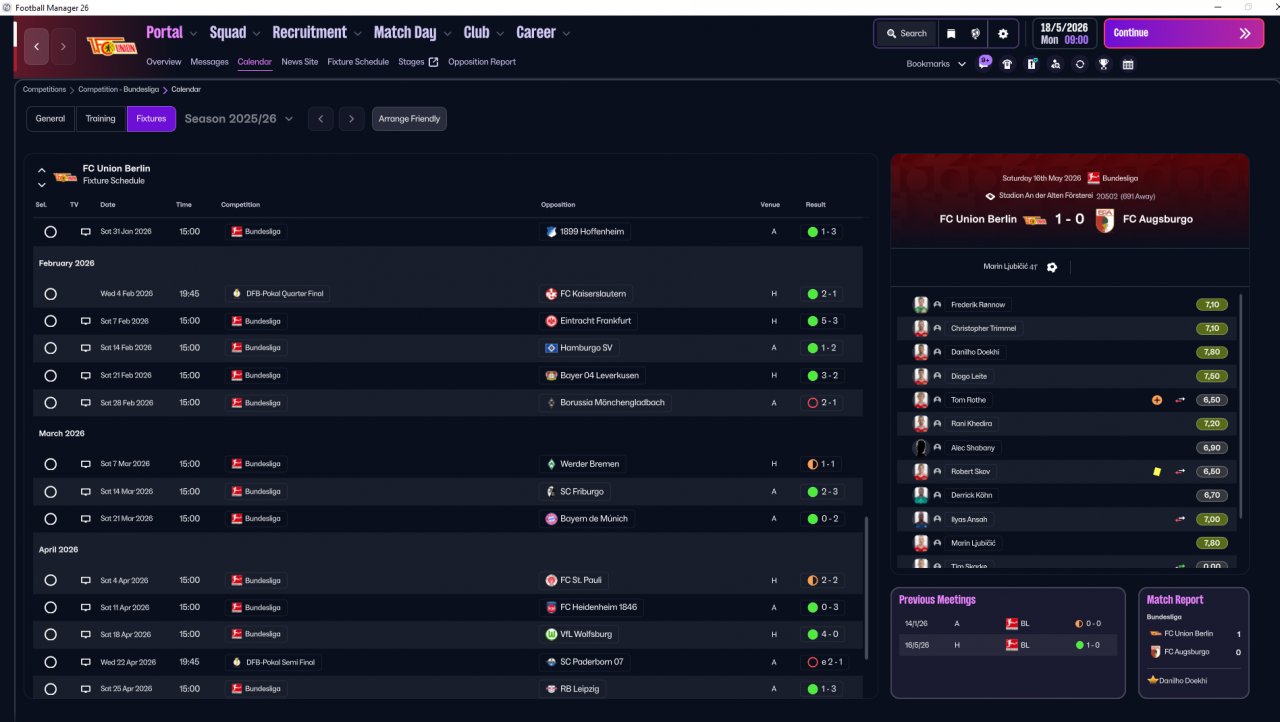Click Tom Rothe's orange injury icon

tap(1157, 400)
